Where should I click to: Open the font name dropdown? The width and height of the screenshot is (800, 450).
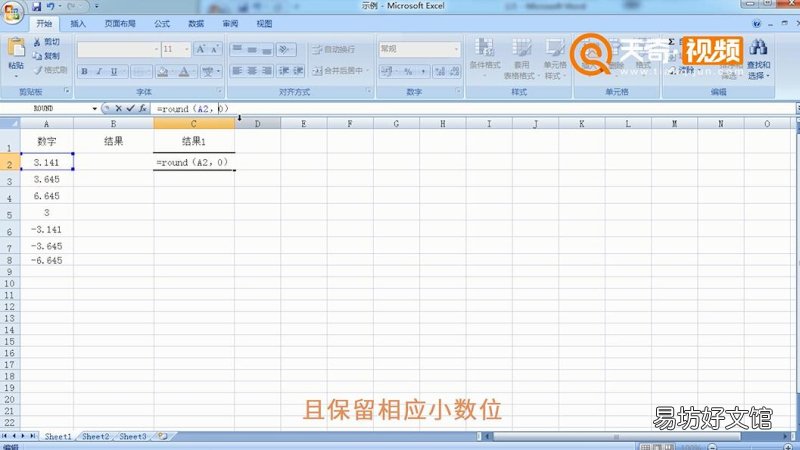click(x=156, y=49)
